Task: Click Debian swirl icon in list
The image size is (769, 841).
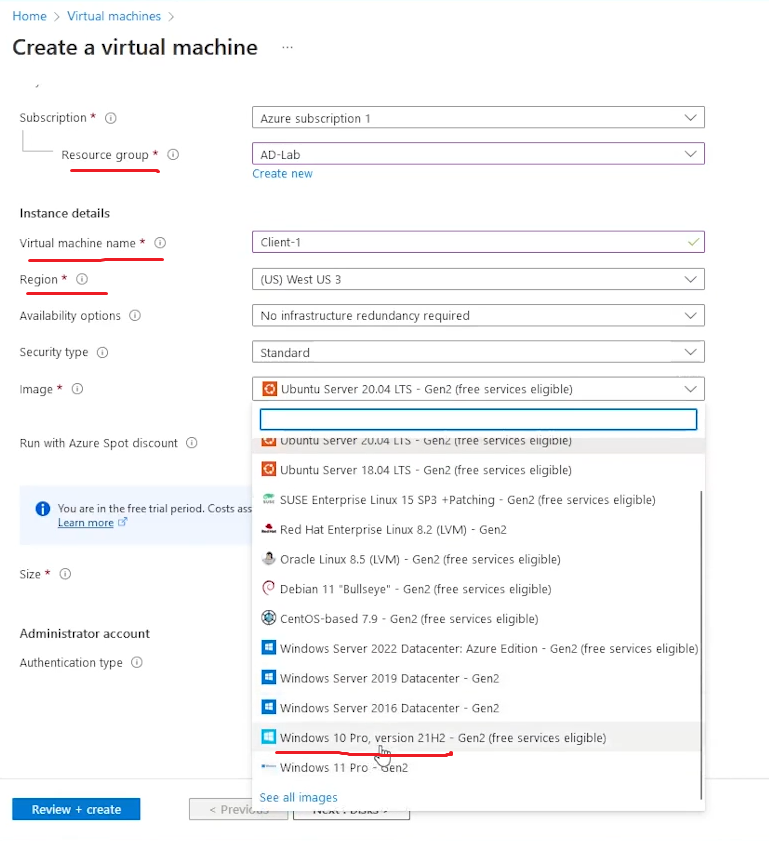Action: [269, 588]
